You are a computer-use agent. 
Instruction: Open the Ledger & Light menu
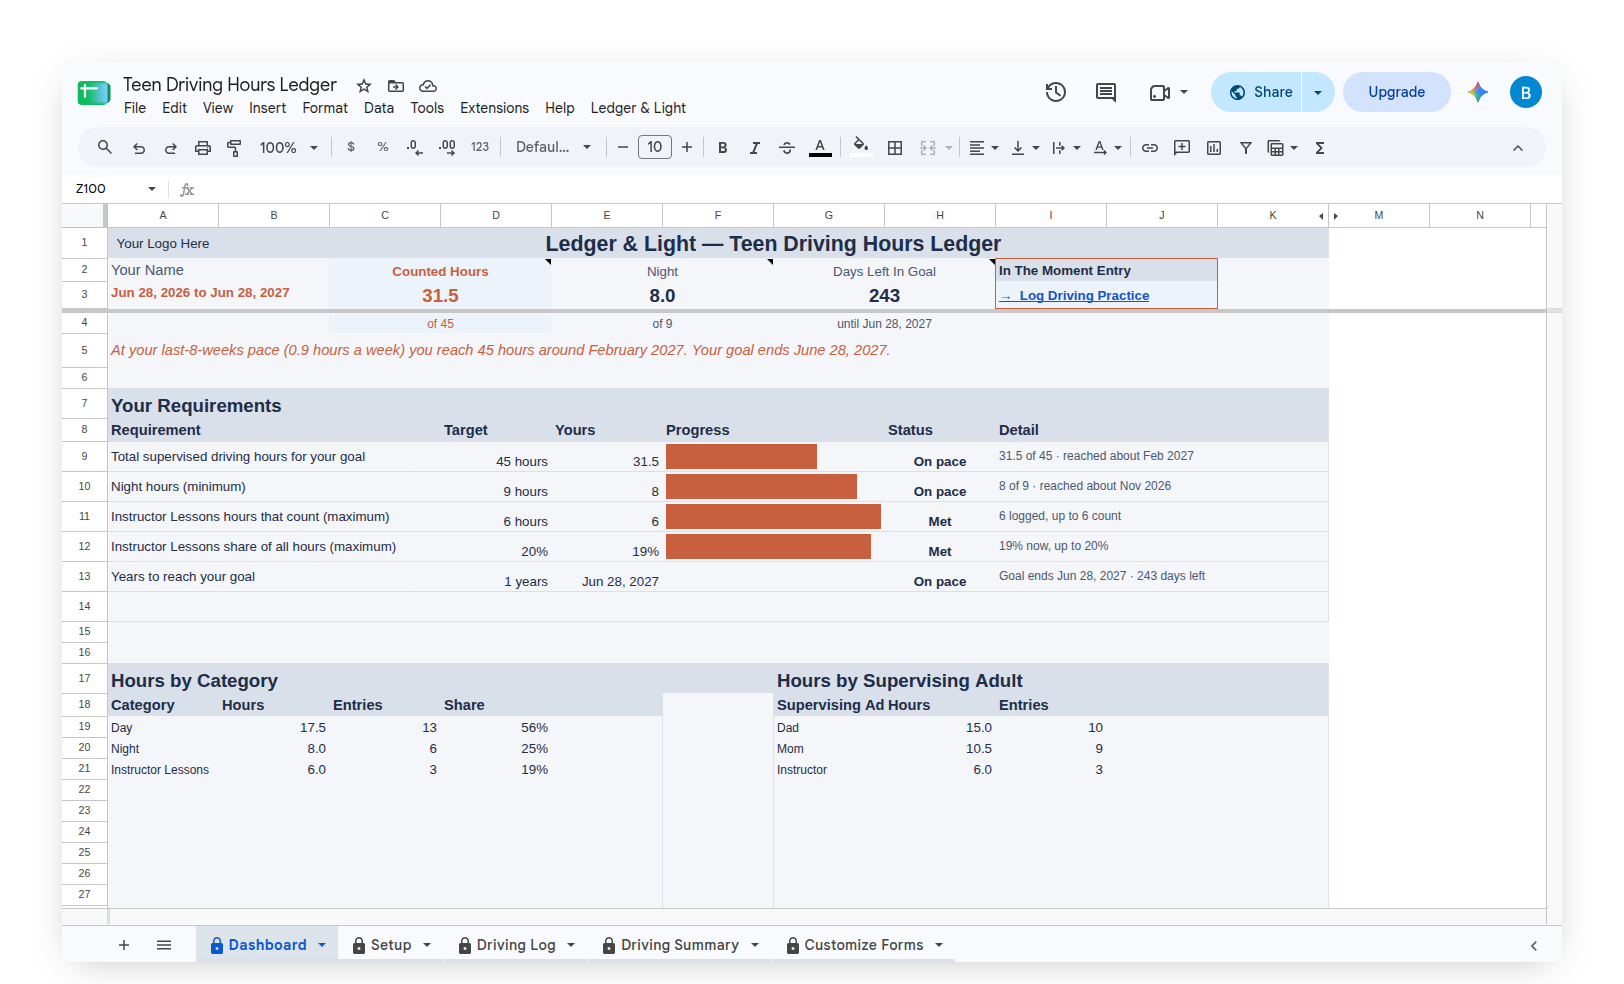click(638, 108)
